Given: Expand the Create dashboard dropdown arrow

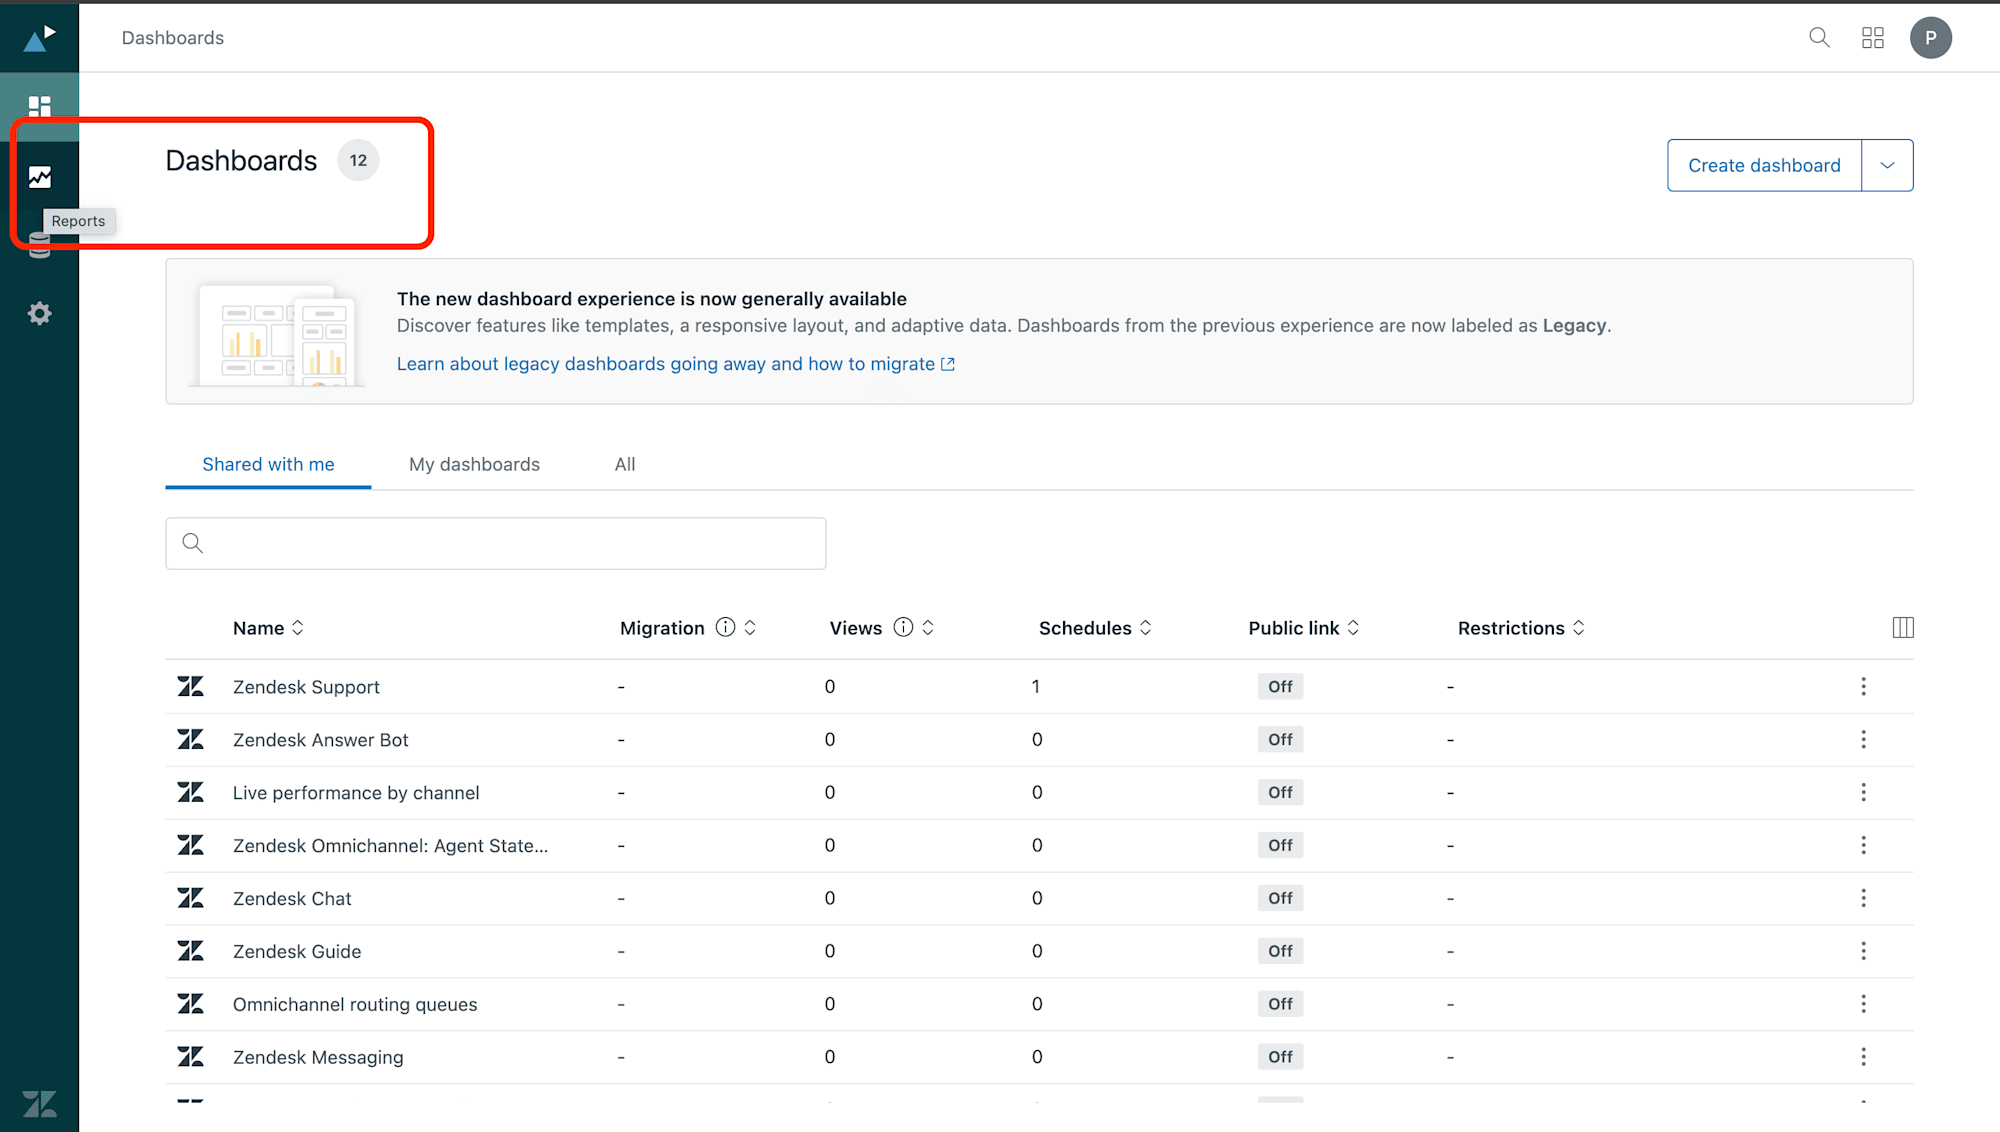Looking at the screenshot, I should tap(1887, 165).
